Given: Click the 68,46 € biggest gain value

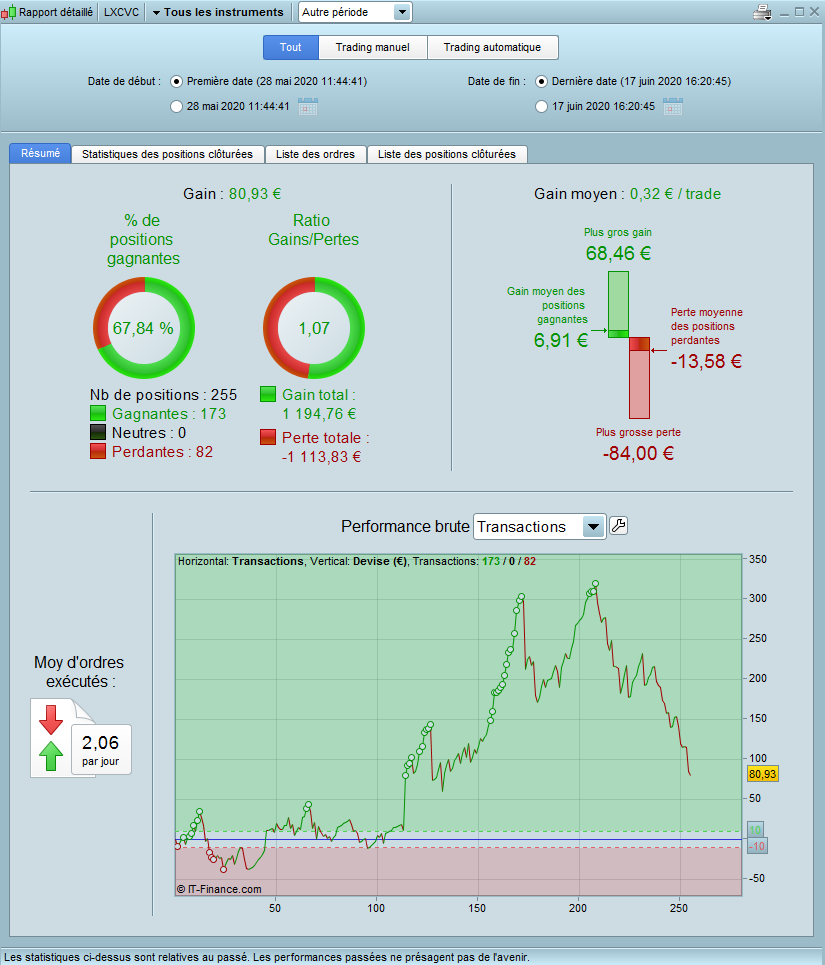Looking at the screenshot, I should tap(618, 253).
